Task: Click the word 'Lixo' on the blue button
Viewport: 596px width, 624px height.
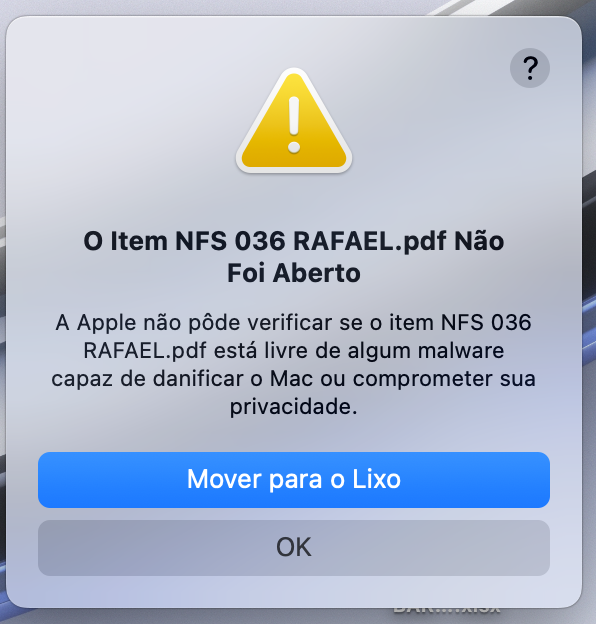Action: (x=376, y=479)
